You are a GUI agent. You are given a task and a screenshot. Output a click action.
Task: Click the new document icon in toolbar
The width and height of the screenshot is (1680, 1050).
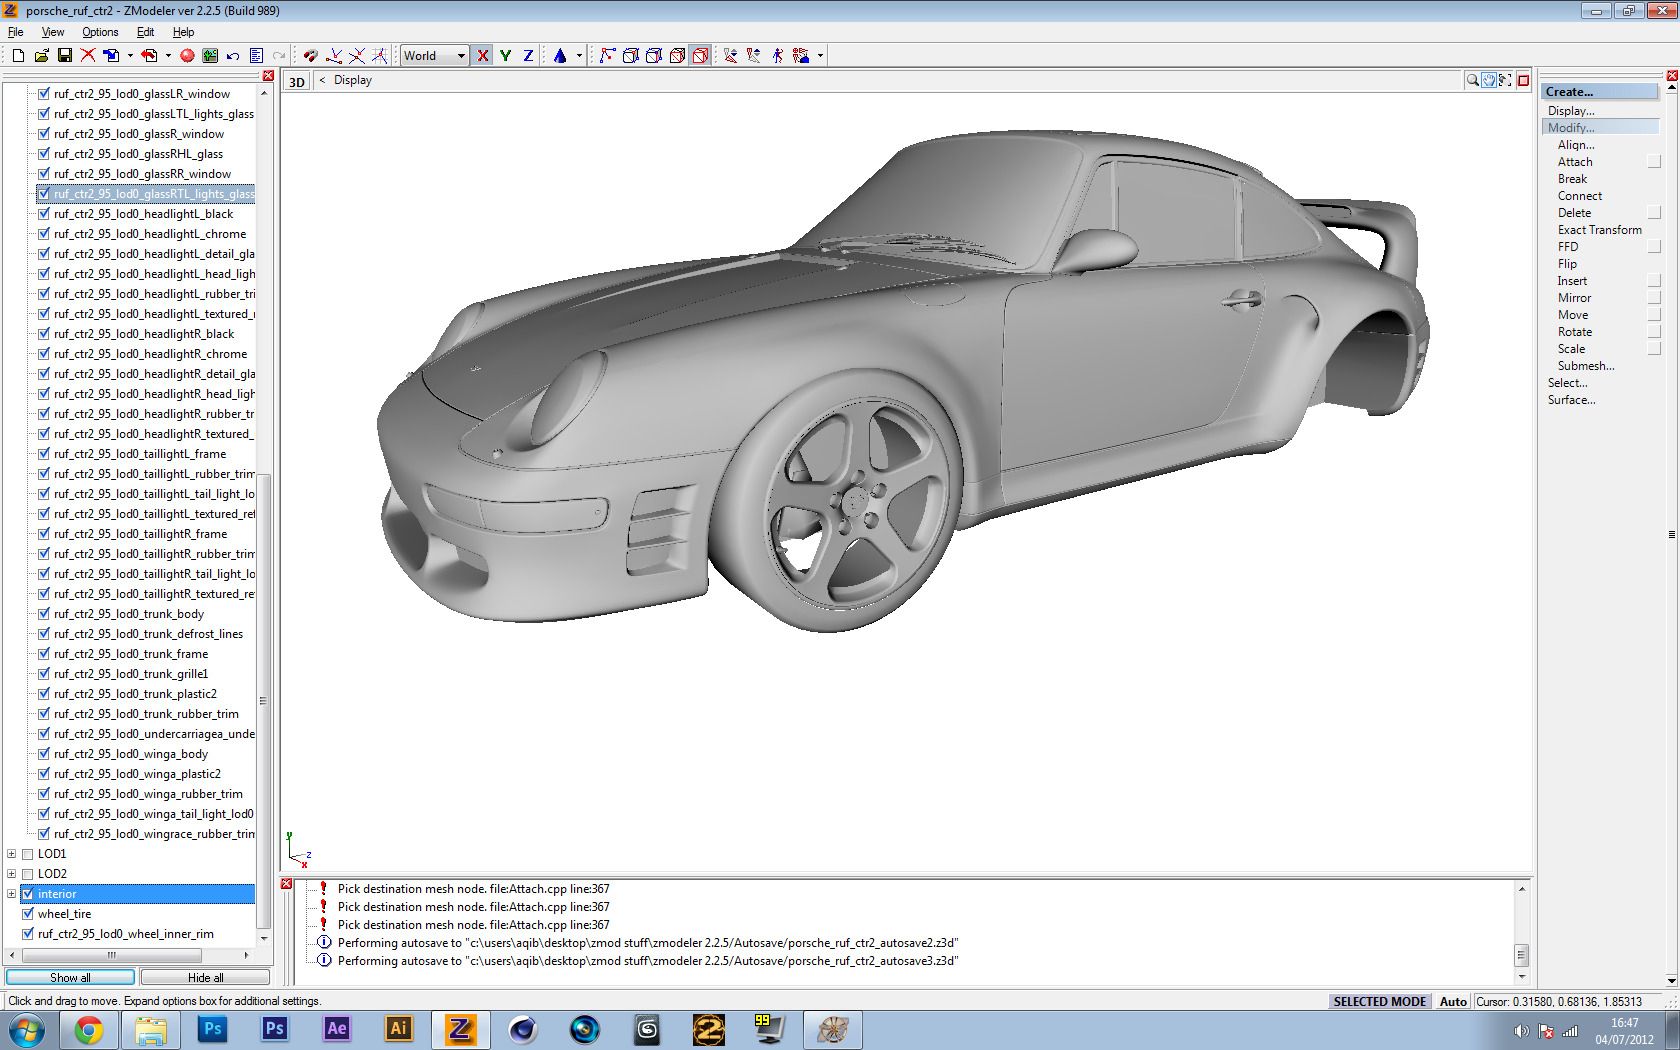pos(18,56)
